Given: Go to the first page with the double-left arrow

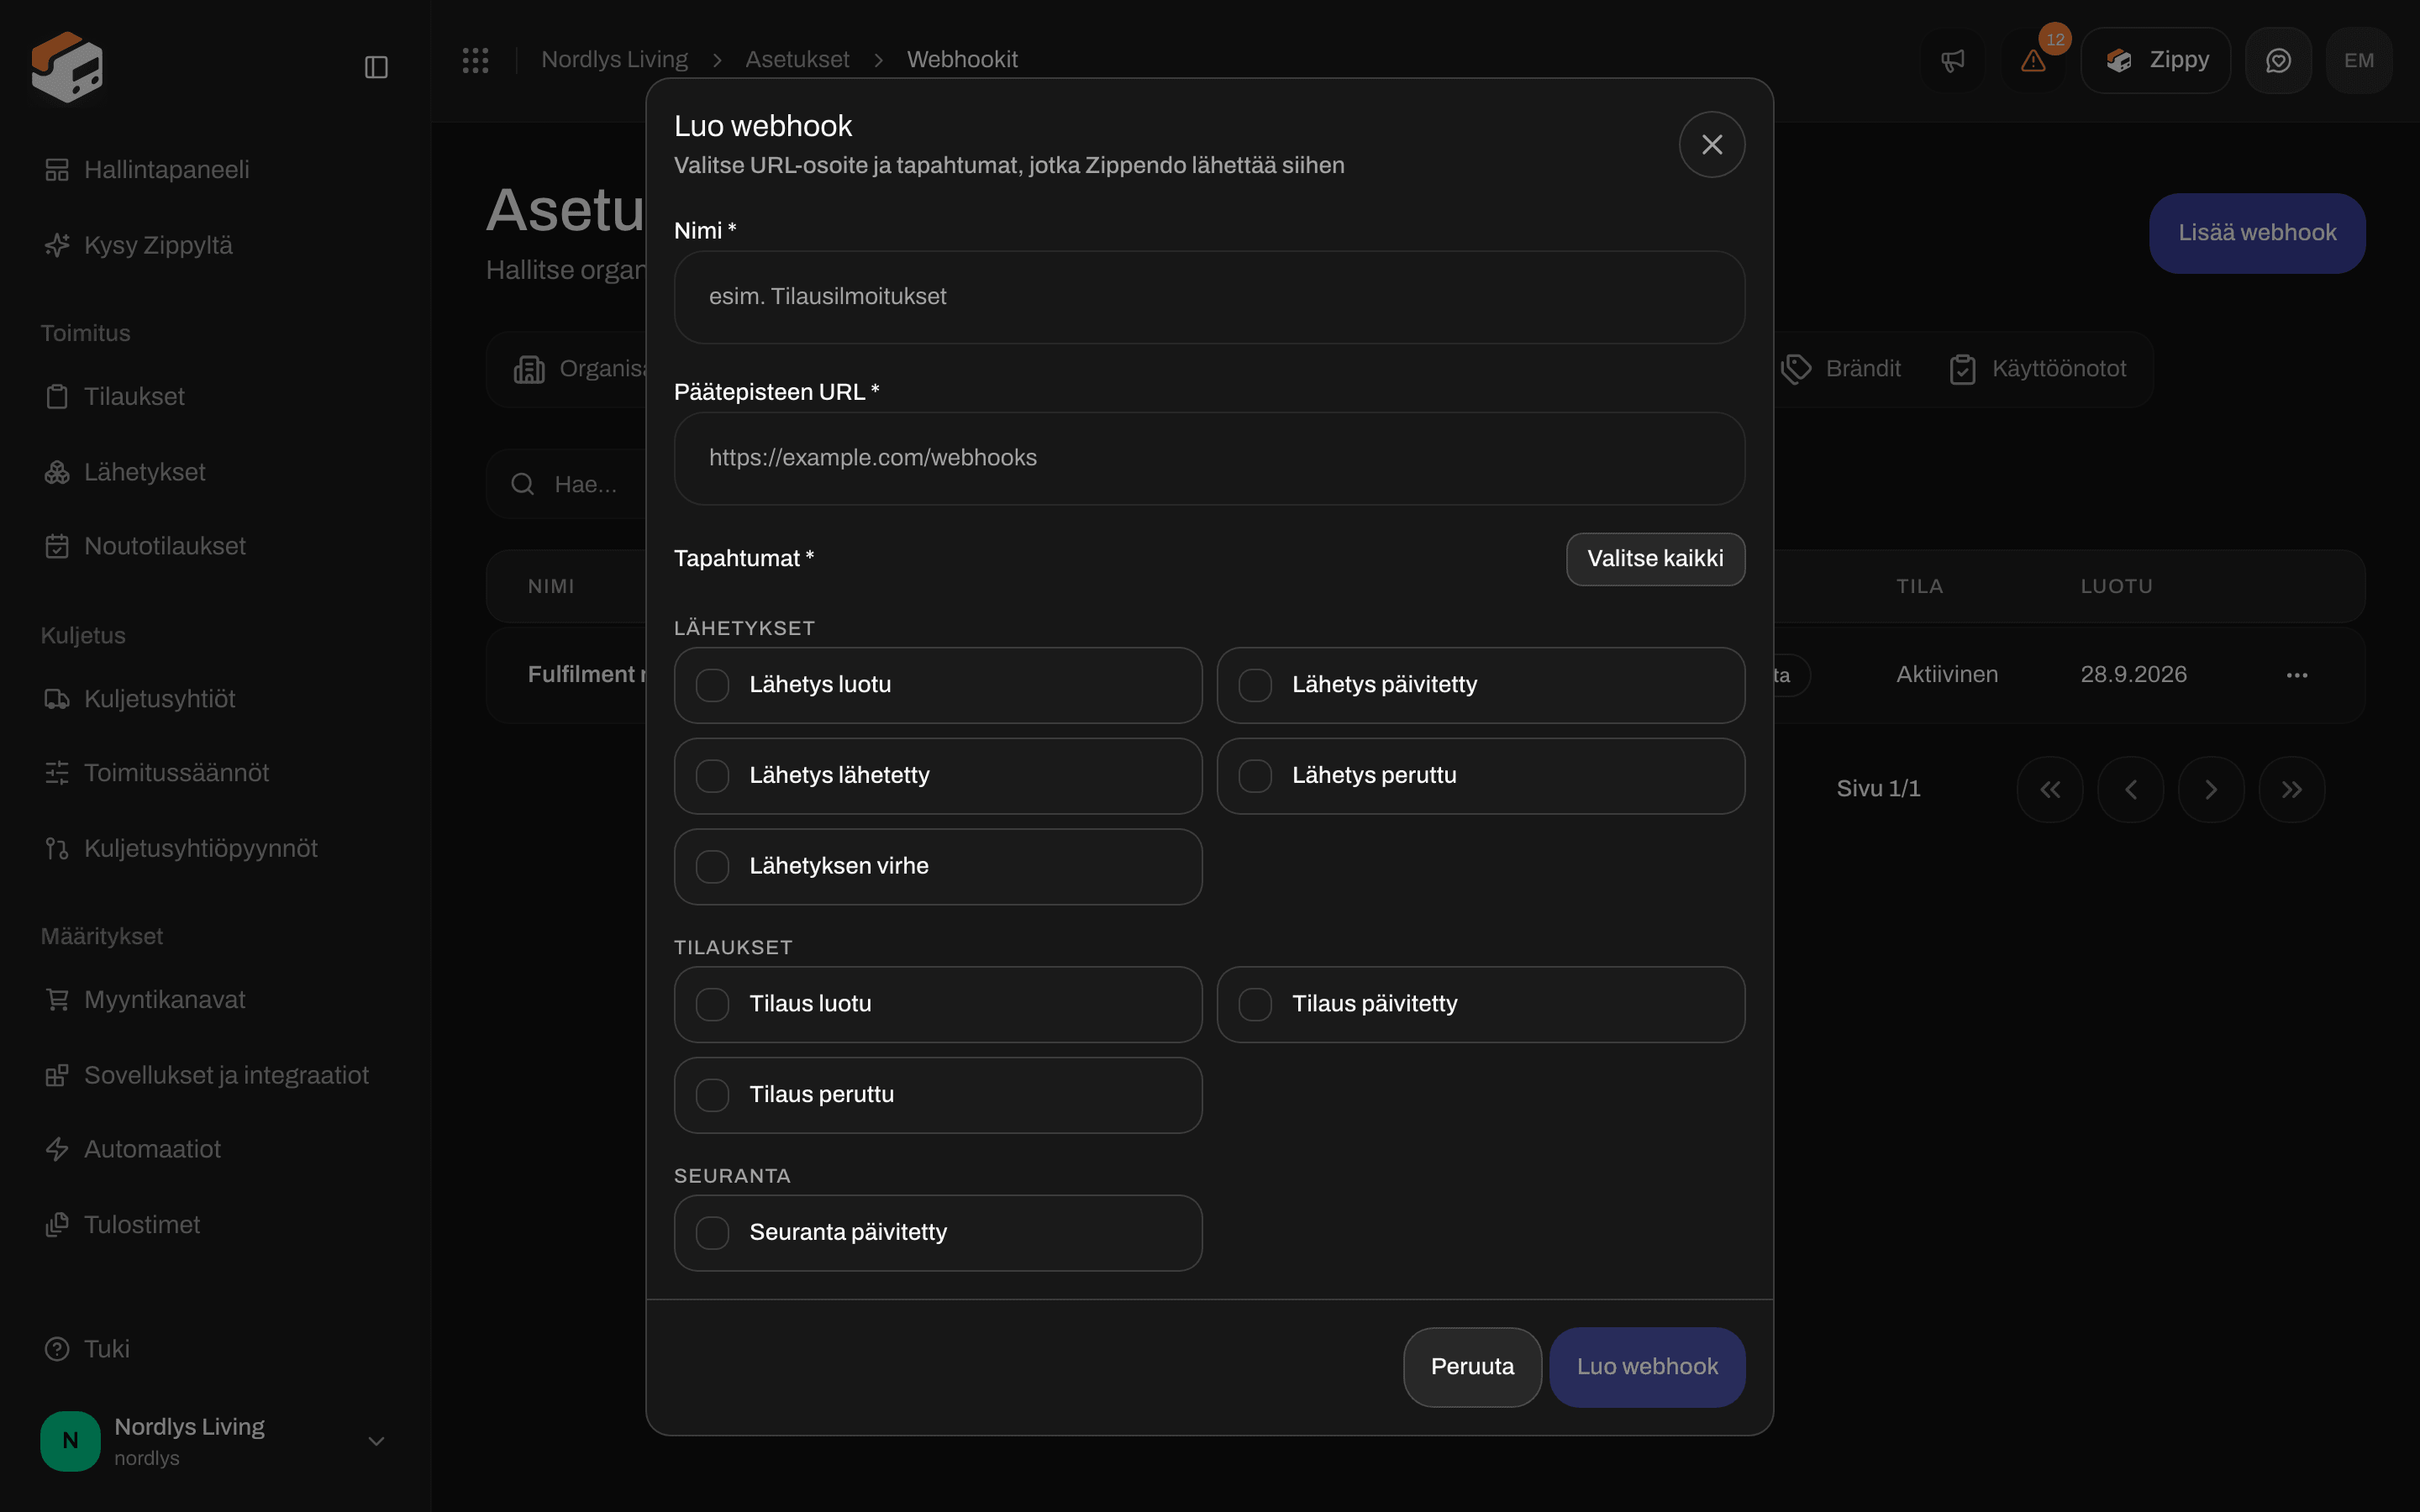Looking at the screenshot, I should click(2050, 789).
